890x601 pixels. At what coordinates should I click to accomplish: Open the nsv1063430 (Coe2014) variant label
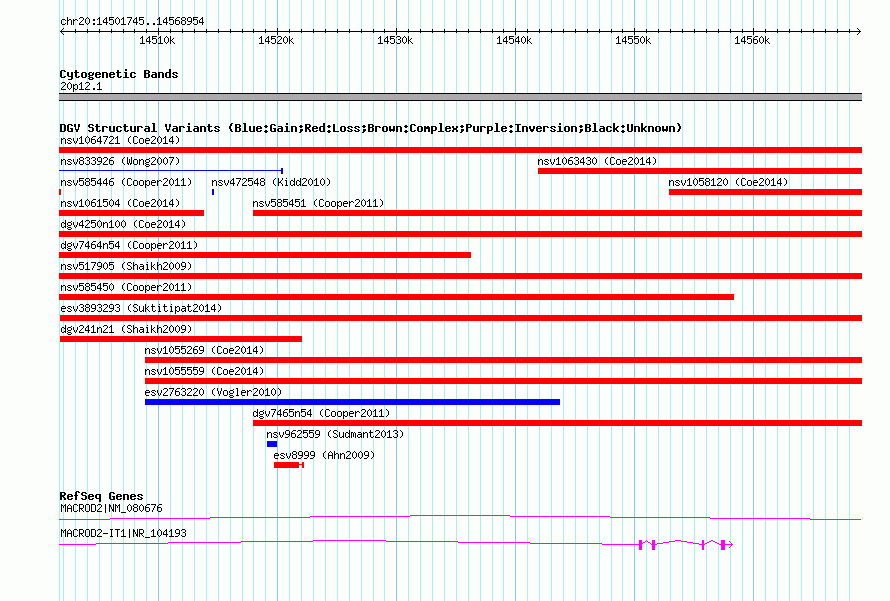(x=597, y=161)
